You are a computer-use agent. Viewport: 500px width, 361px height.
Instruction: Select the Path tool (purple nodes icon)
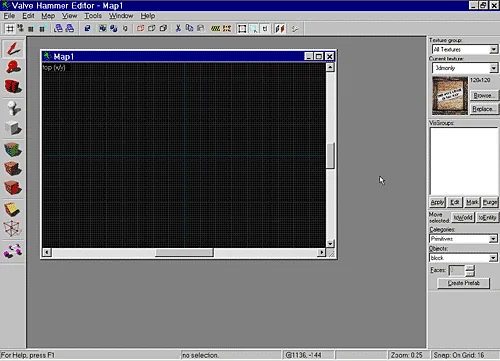[13, 251]
